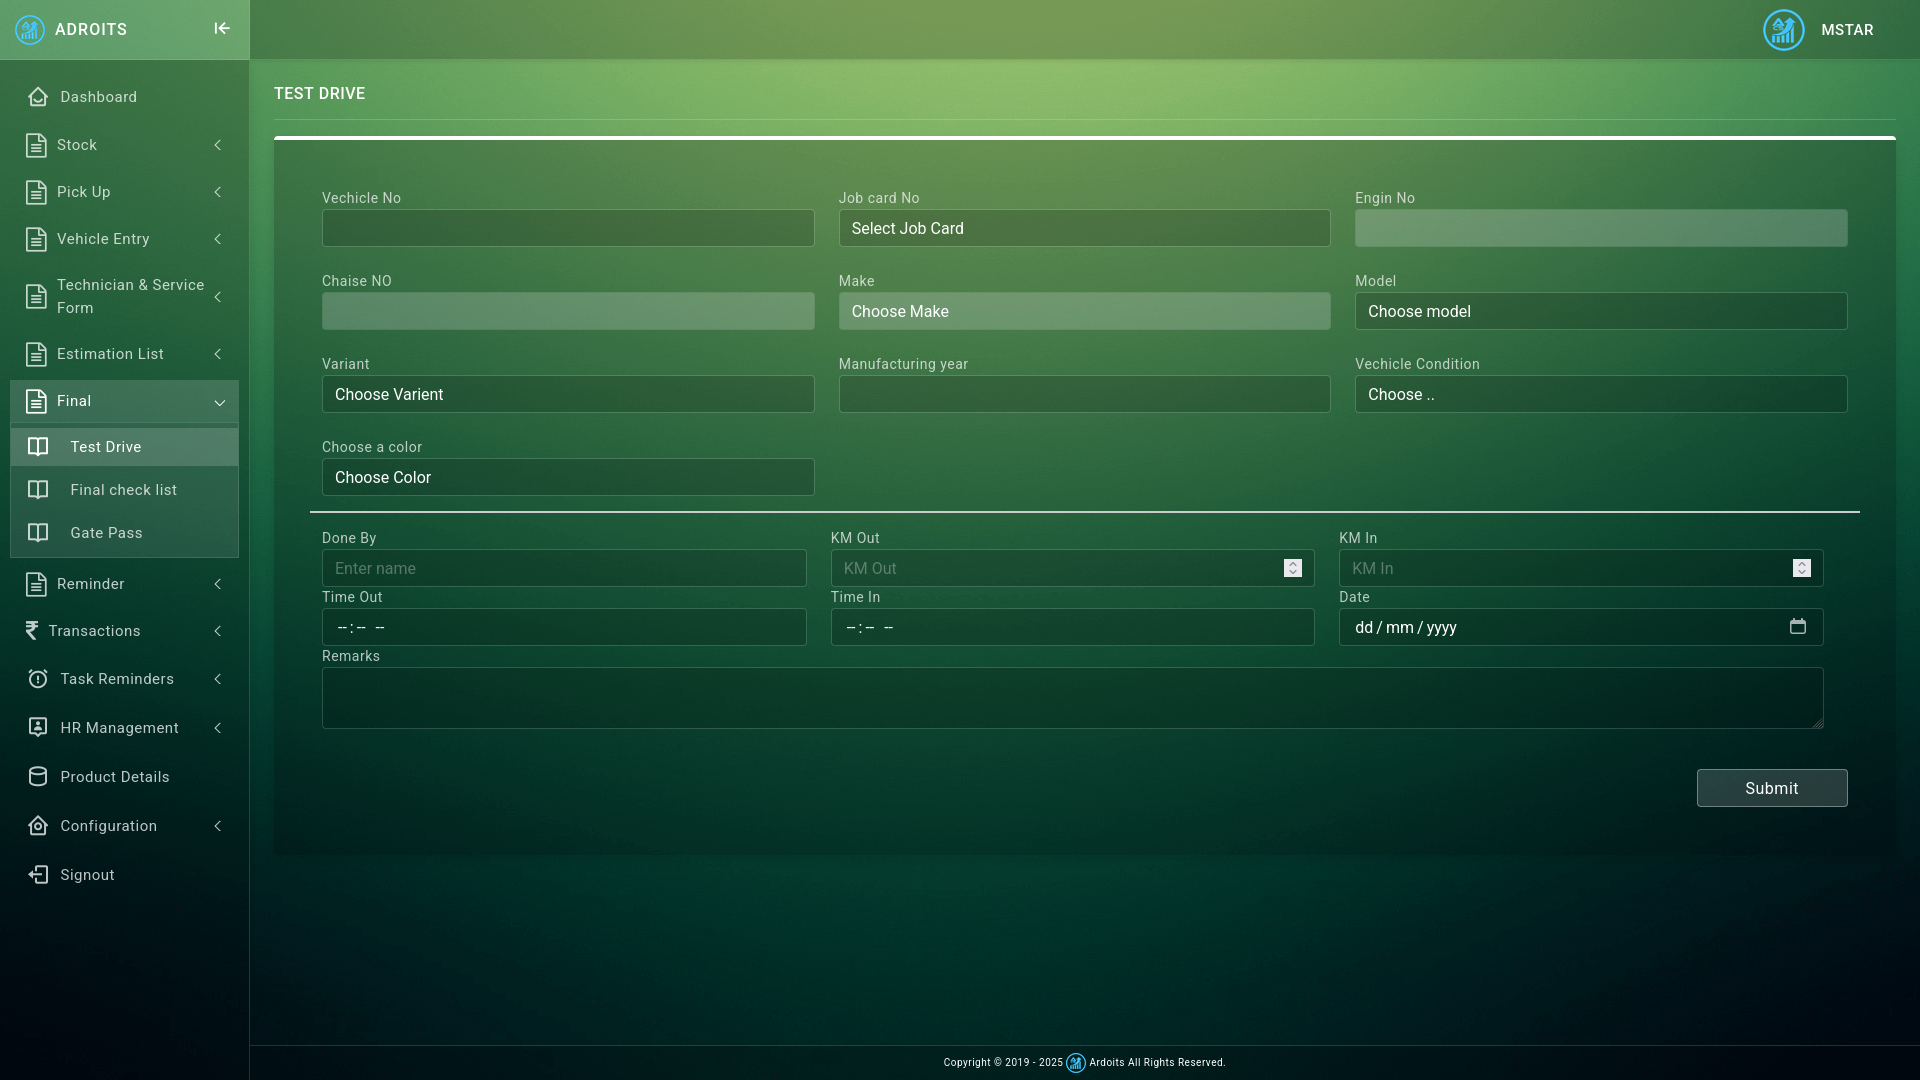This screenshot has width=1920, height=1080.
Task: Open Final check list menu item
Action: pos(123,490)
